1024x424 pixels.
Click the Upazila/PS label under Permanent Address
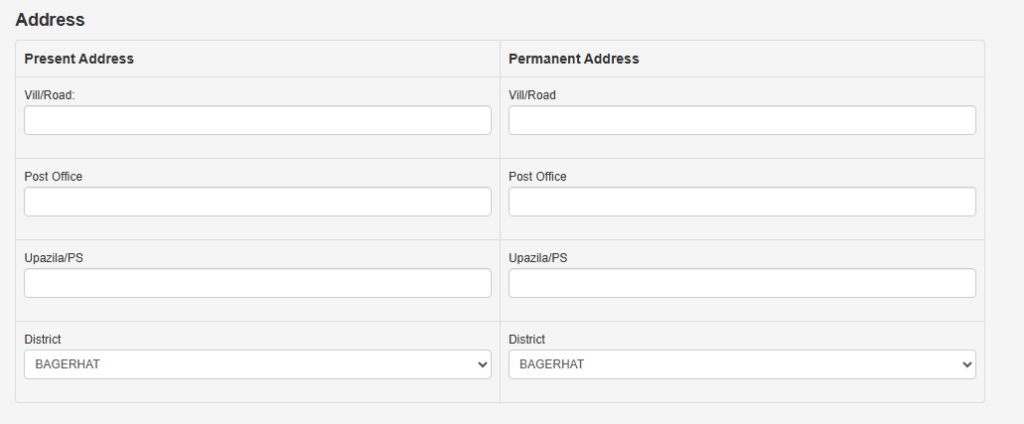coord(538,257)
